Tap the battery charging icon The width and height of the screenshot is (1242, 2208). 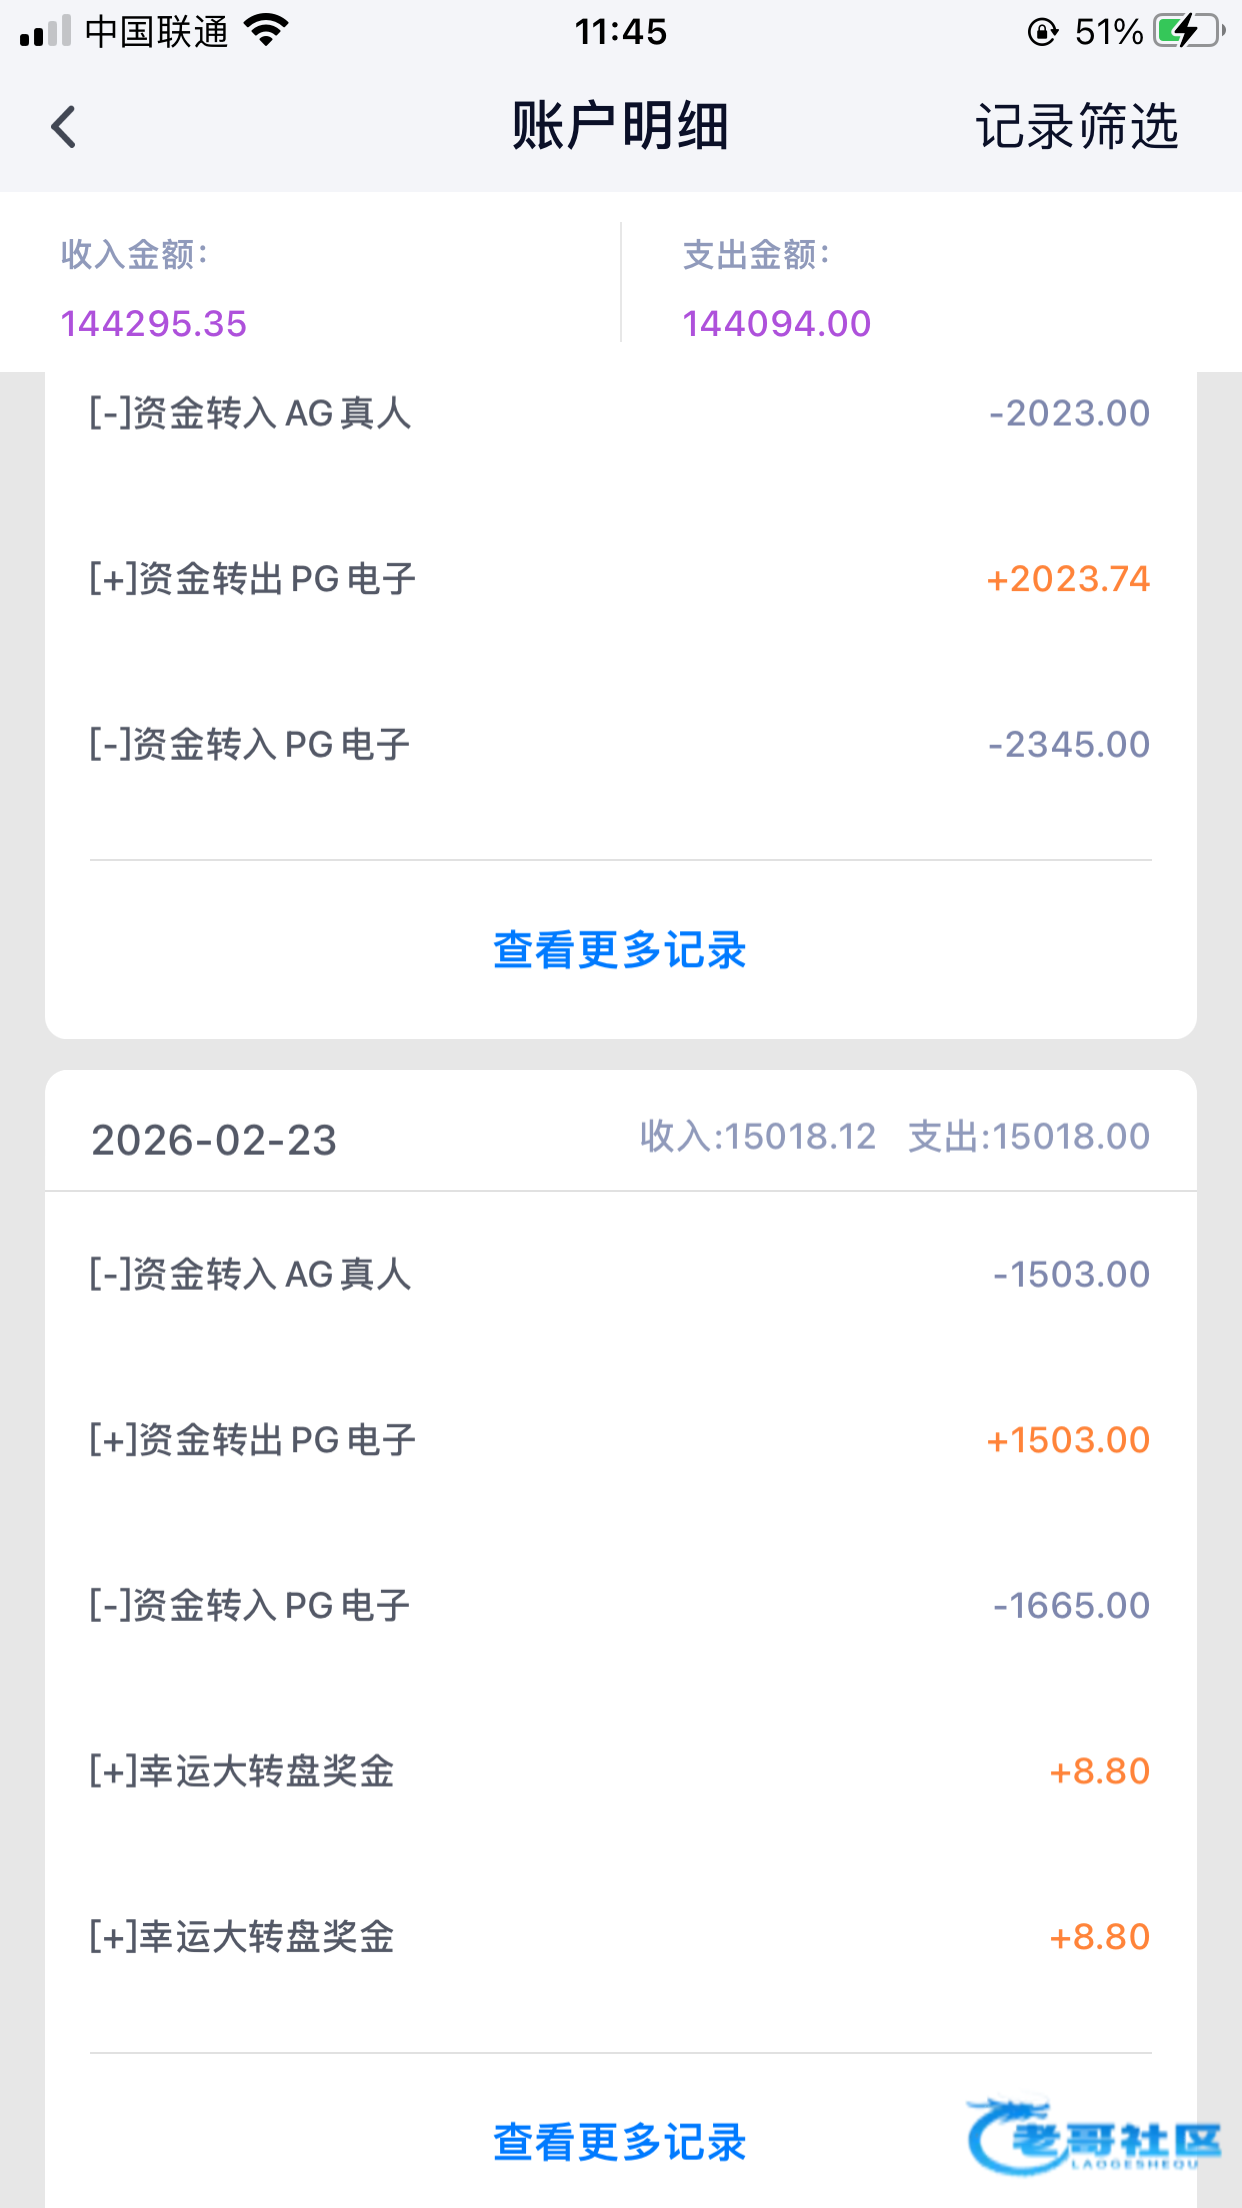pos(1187,31)
